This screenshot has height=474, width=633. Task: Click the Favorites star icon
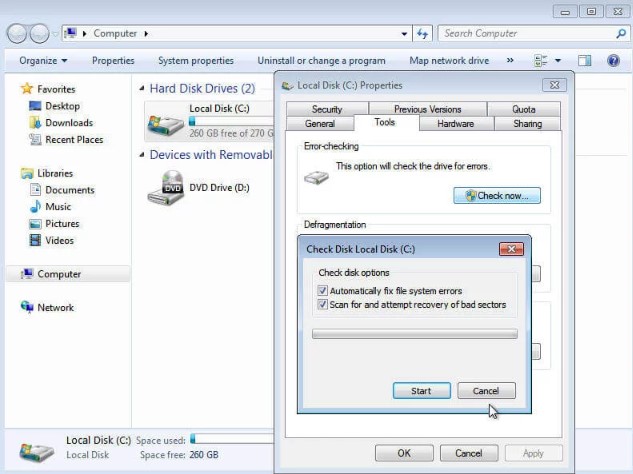(x=27, y=88)
